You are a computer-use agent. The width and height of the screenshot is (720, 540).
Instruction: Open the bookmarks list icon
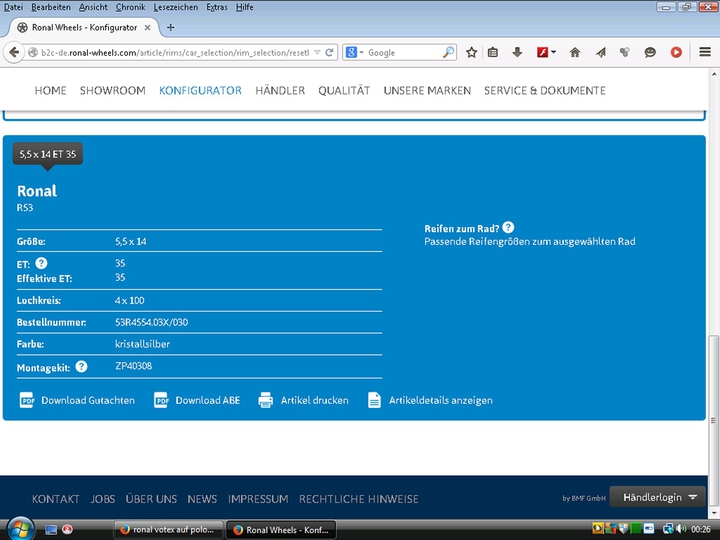tap(493, 52)
